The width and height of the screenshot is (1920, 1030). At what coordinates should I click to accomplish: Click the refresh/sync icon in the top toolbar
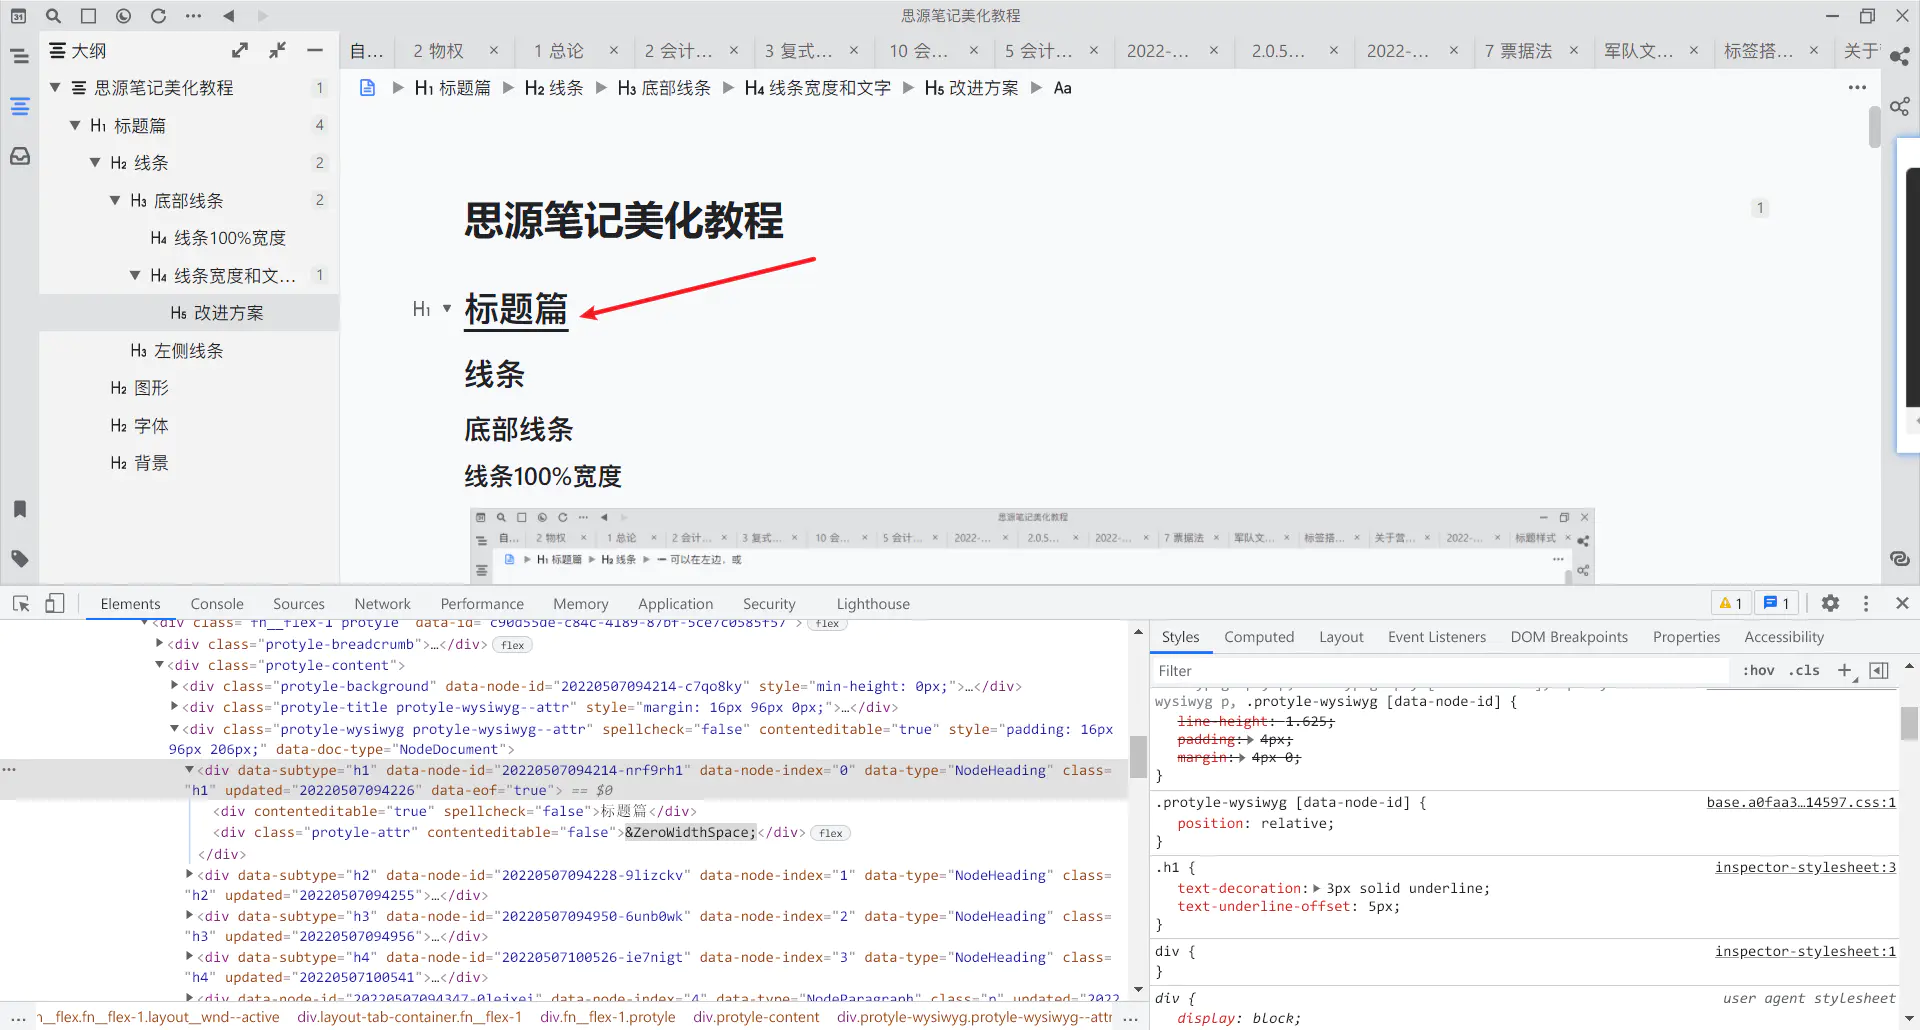158,16
